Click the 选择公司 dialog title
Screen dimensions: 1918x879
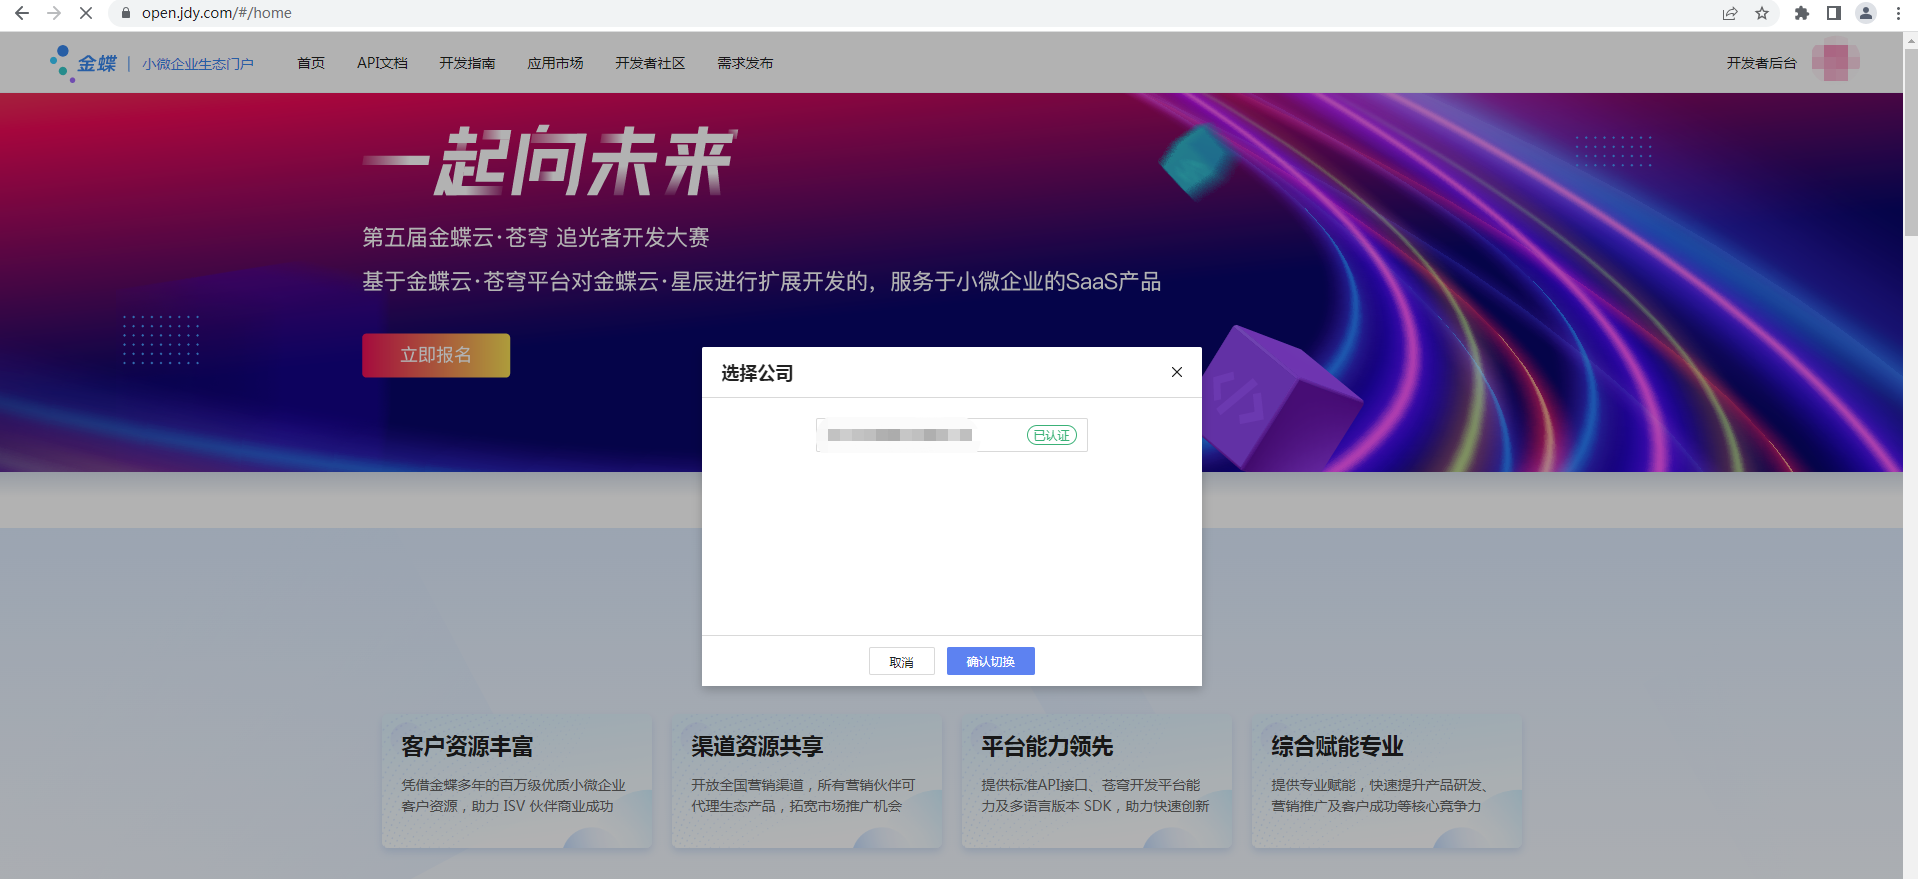click(x=757, y=373)
